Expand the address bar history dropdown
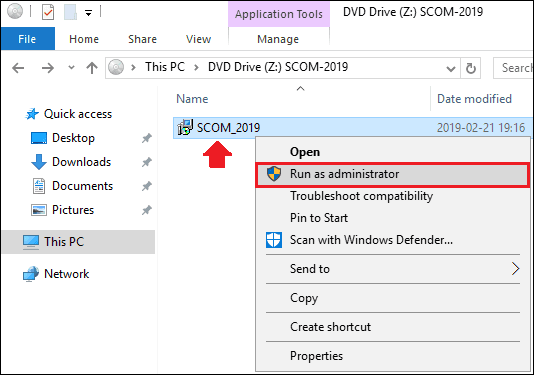 click(x=451, y=69)
